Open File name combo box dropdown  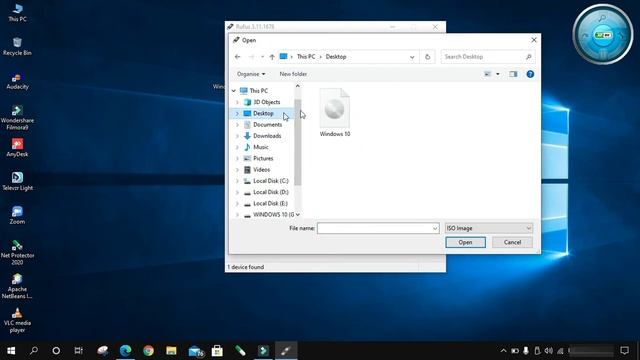(x=435, y=228)
